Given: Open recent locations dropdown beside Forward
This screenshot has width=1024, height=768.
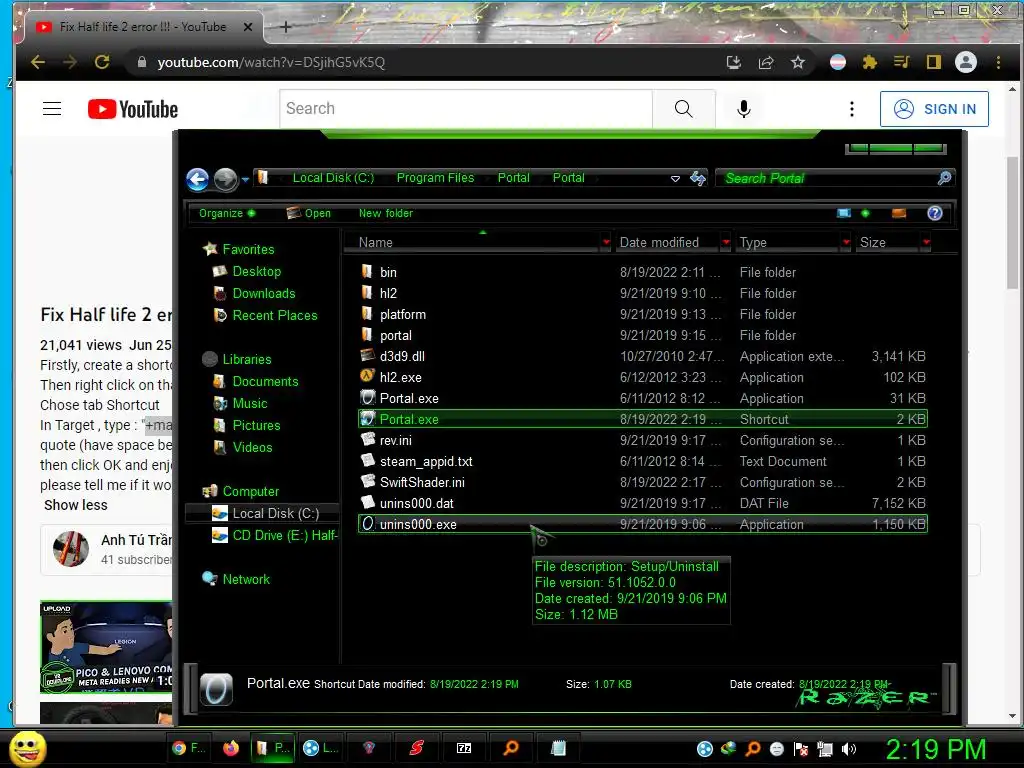Looking at the screenshot, I should pos(245,179).
